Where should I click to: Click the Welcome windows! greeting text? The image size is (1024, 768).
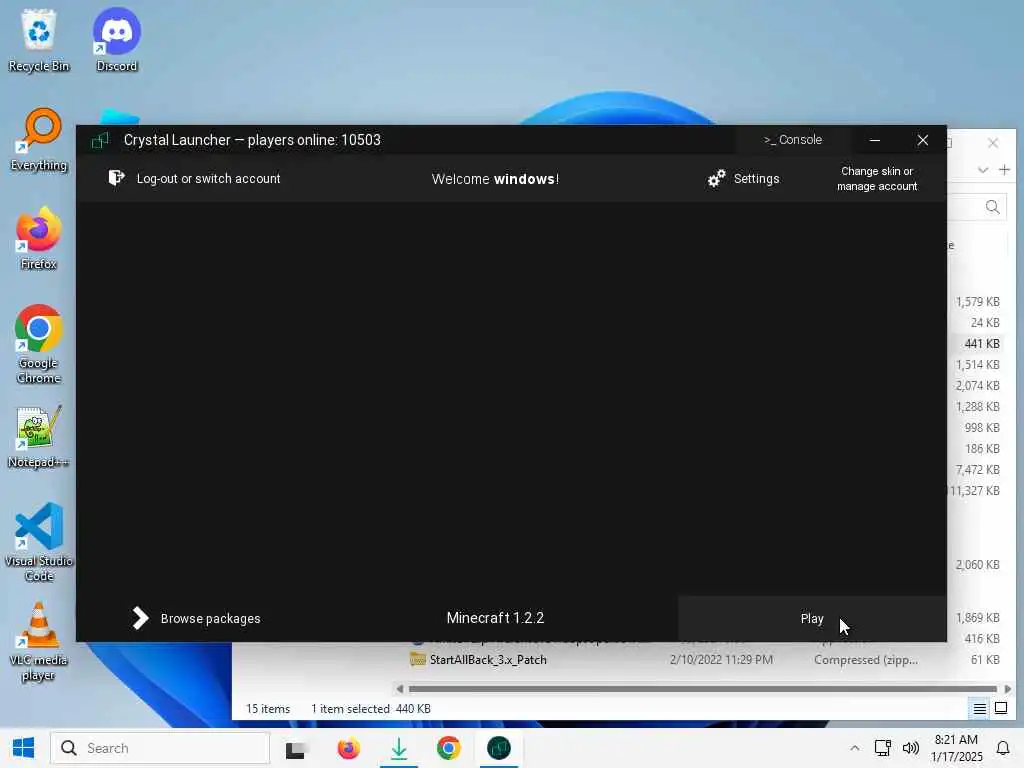[495, 179]
